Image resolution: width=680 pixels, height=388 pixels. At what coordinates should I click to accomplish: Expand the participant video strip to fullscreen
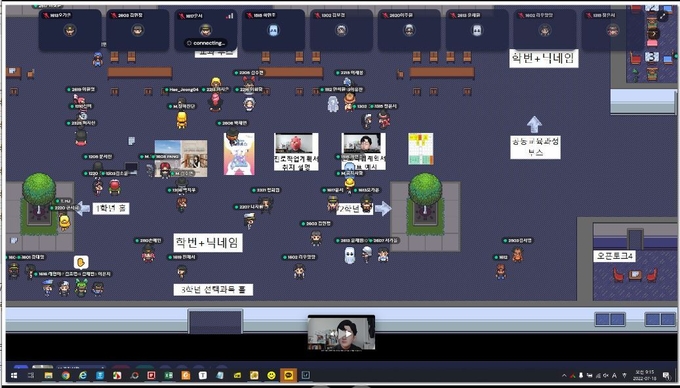point(662,16)
